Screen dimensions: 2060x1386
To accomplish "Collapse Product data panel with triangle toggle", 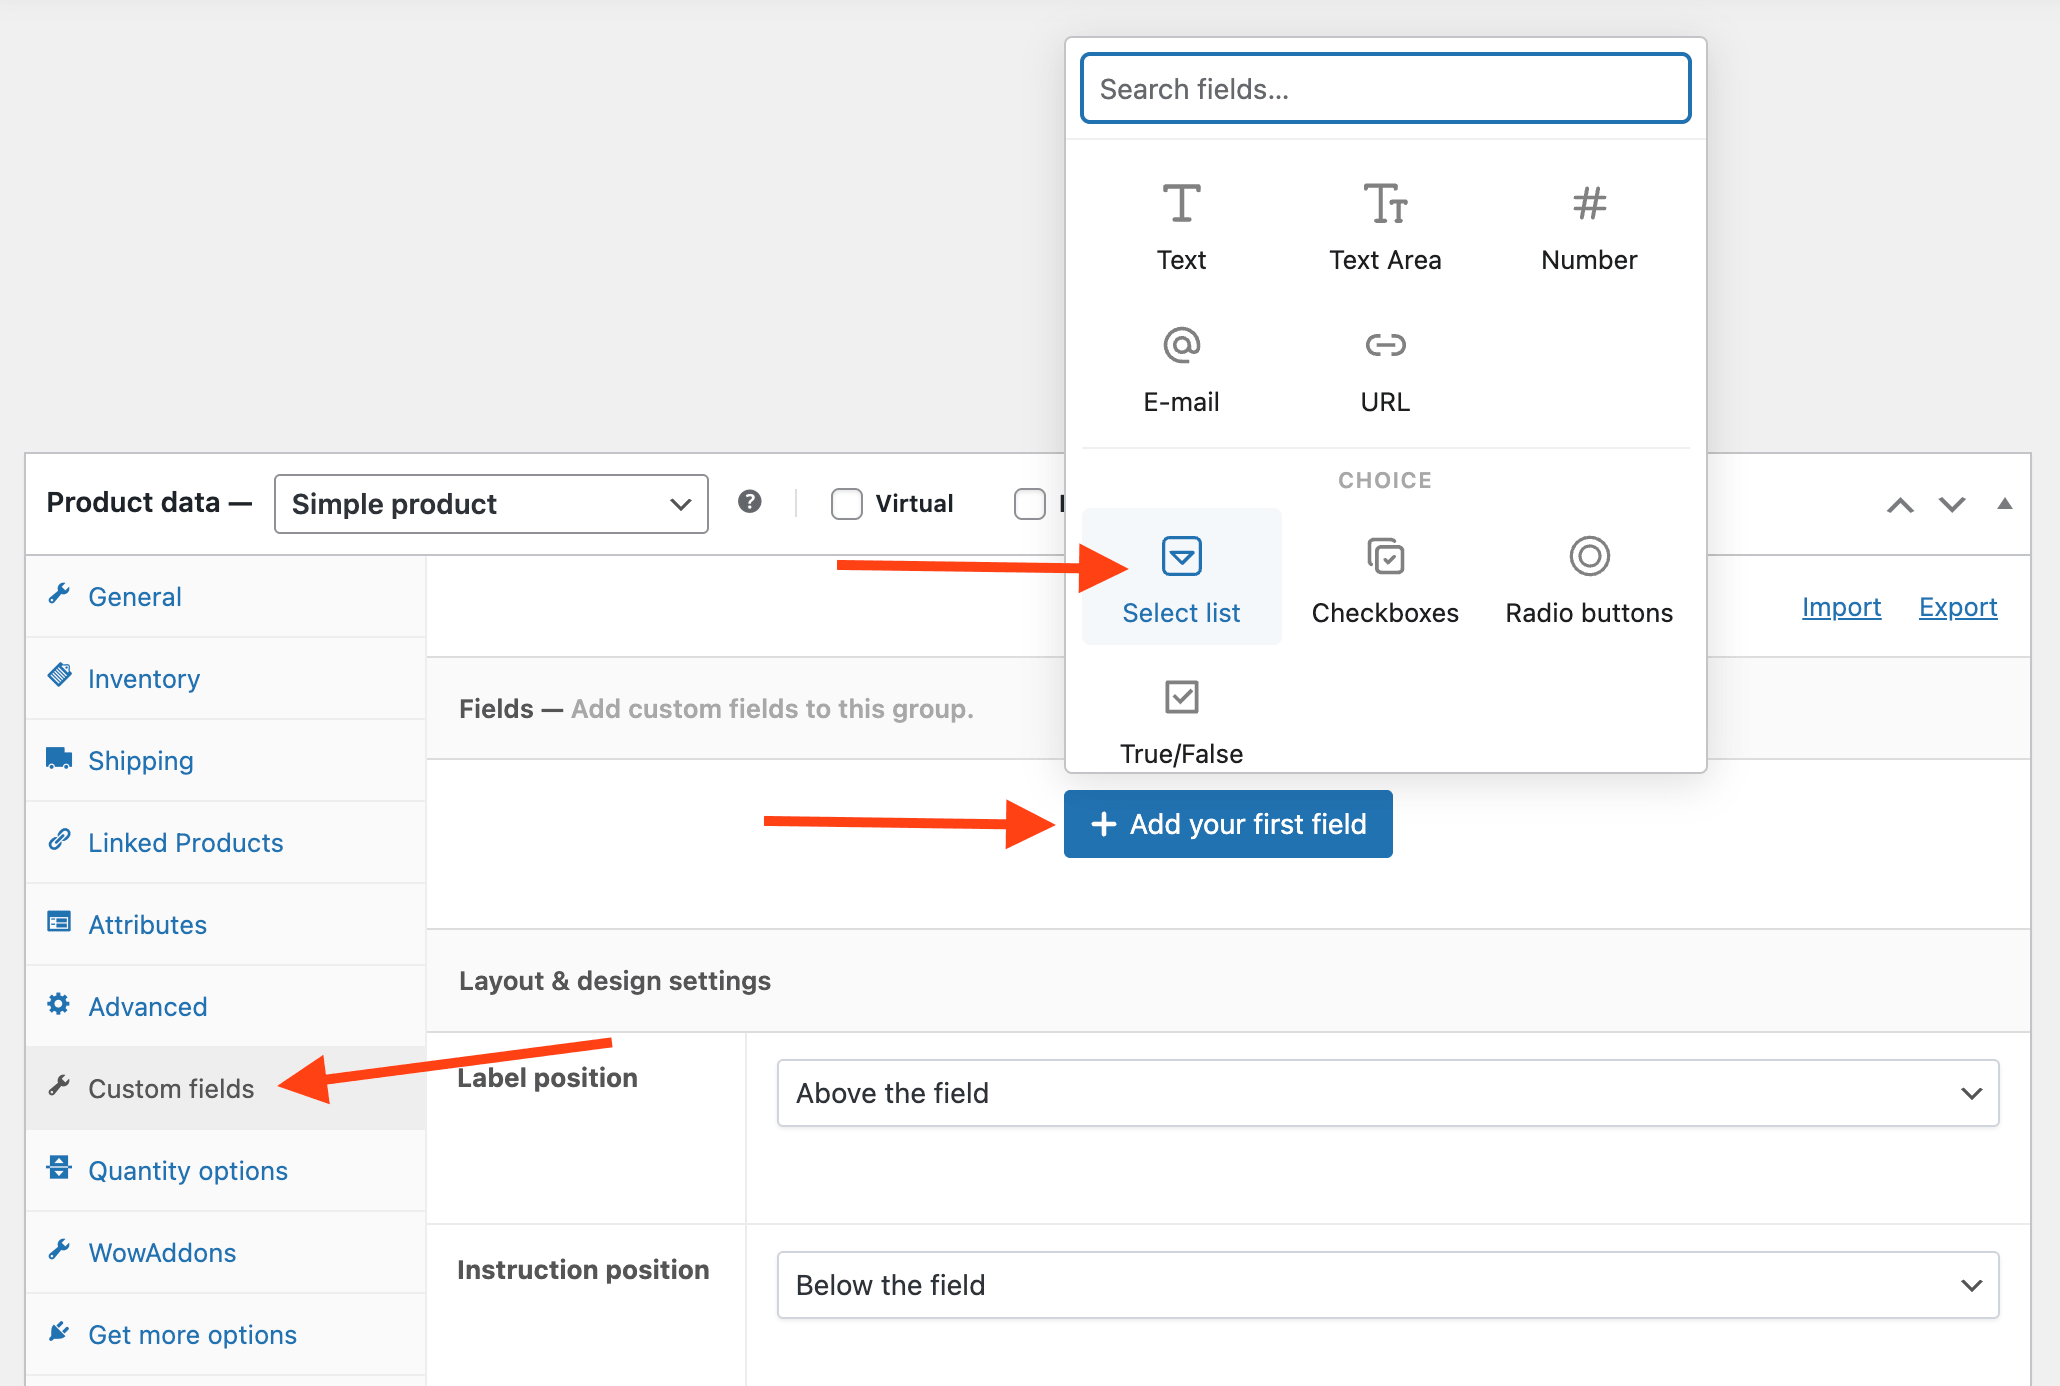I will point(2004,504).
